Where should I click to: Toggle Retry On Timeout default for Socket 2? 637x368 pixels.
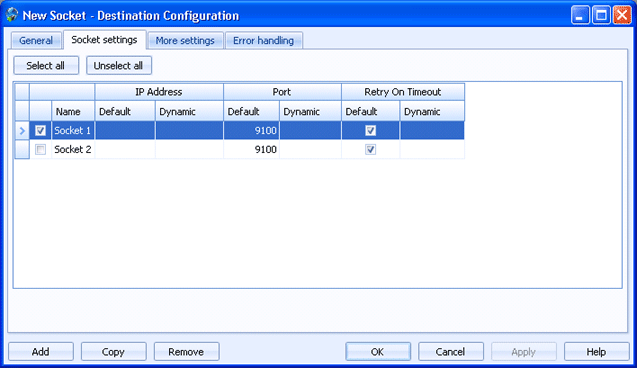click(x=370, y=149)
